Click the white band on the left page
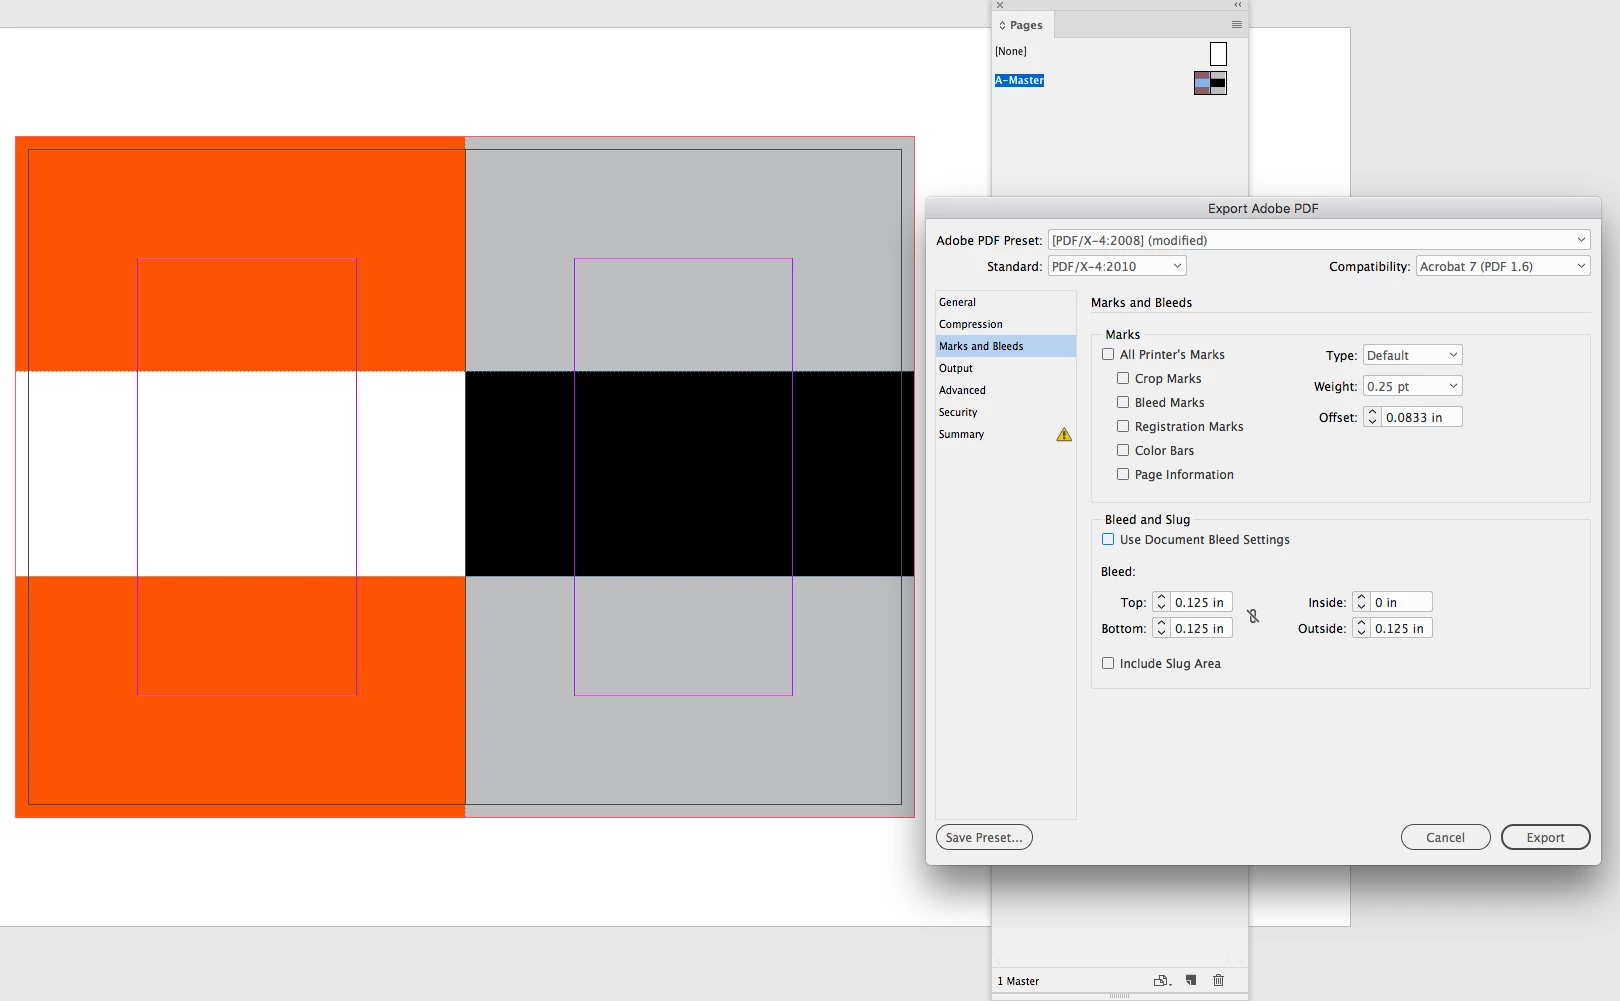 240,474
